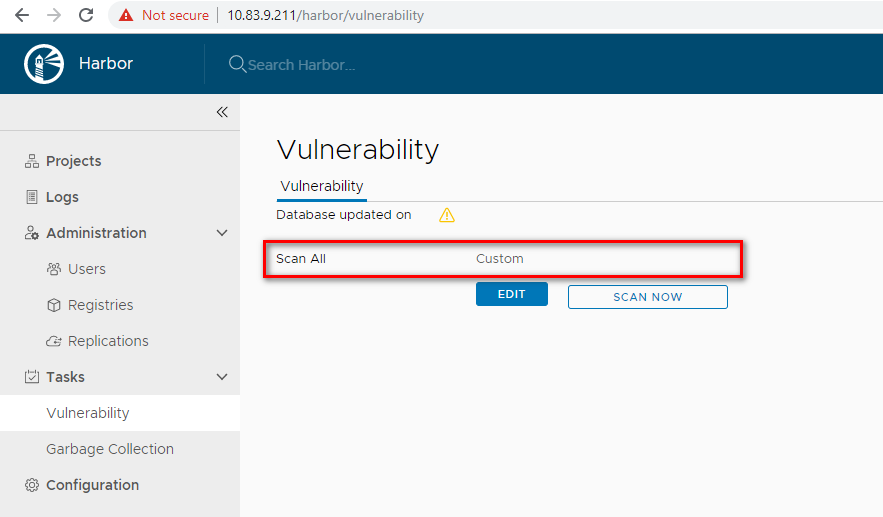The height and width of the screenshot is (517, 883).
Task: Click the browser address bar URL
Action: coord(325,15)
